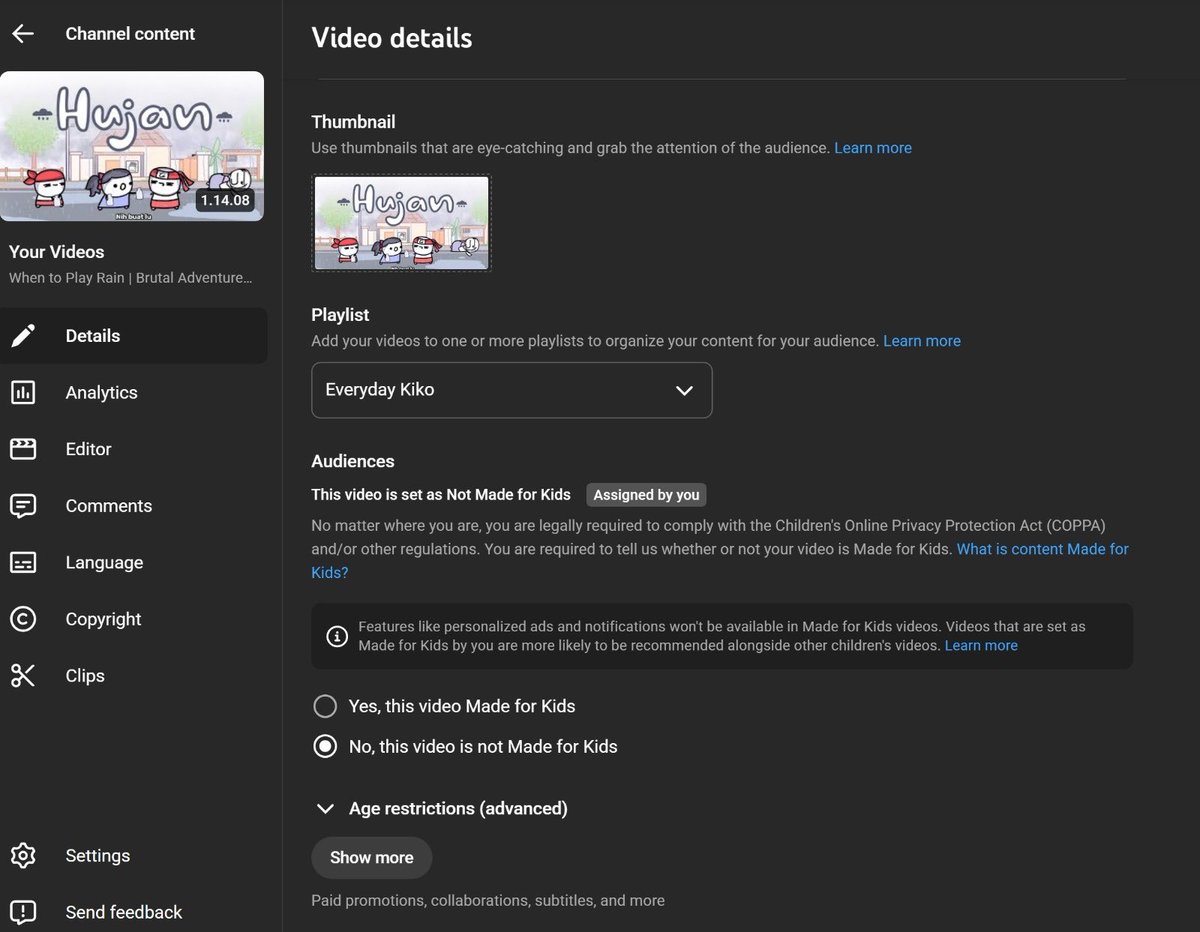Viewport: 1200px width, 932px height.
Task: Open the Settings menu item
Action: (134, 856)
